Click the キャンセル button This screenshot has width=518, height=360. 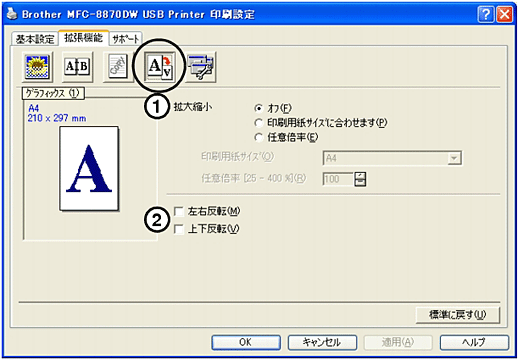[x=322, y=342]
